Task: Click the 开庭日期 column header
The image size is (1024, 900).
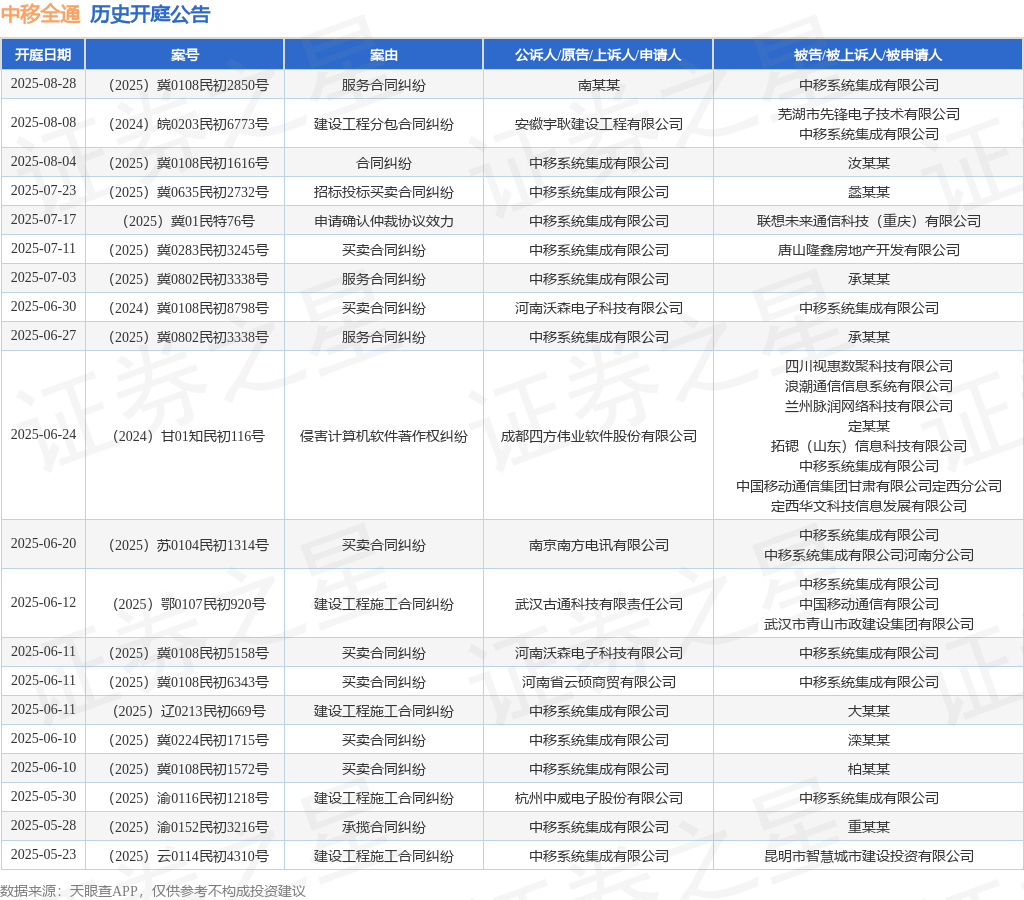Action: [43, 55]
